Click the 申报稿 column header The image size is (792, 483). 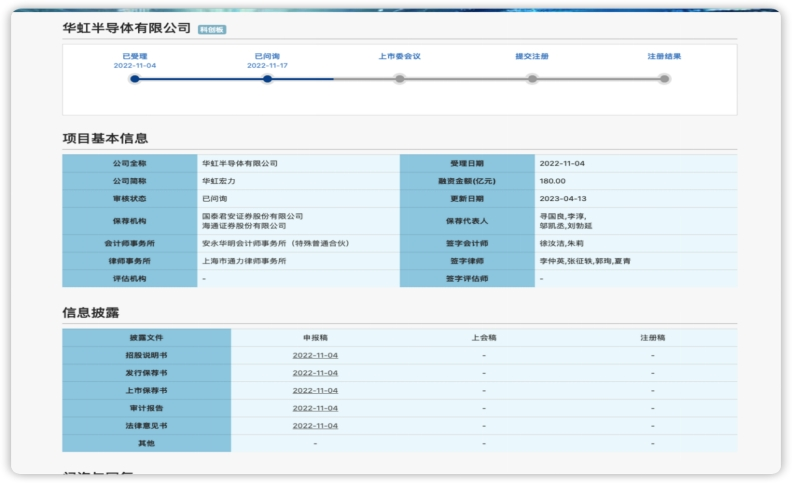[315, 337]
